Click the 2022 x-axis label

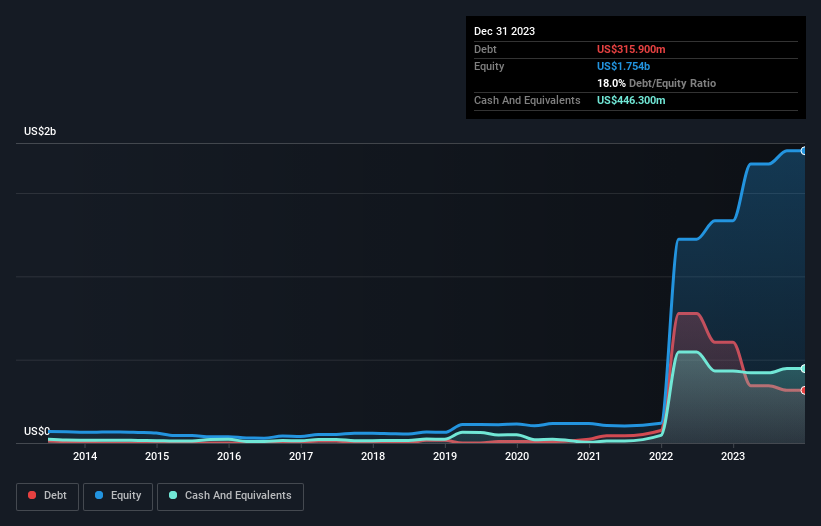pyautogui.click(x=661, y=456)
